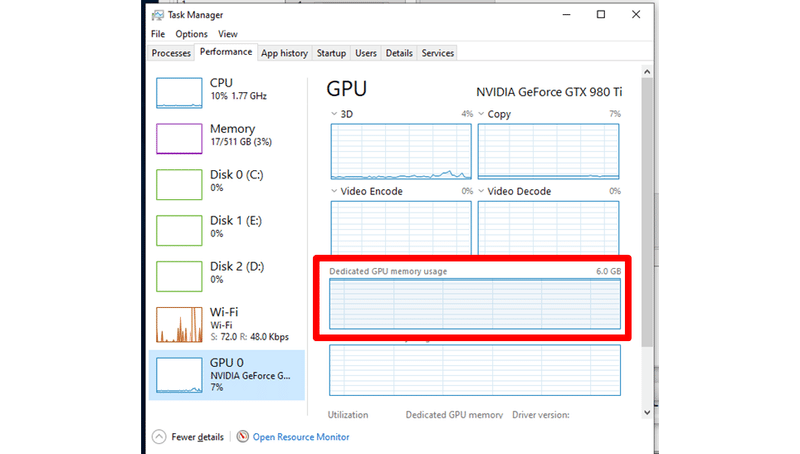Select the CPU usage graph thumbnail
This screenshot has width=800, height=454.
point(180,92)
